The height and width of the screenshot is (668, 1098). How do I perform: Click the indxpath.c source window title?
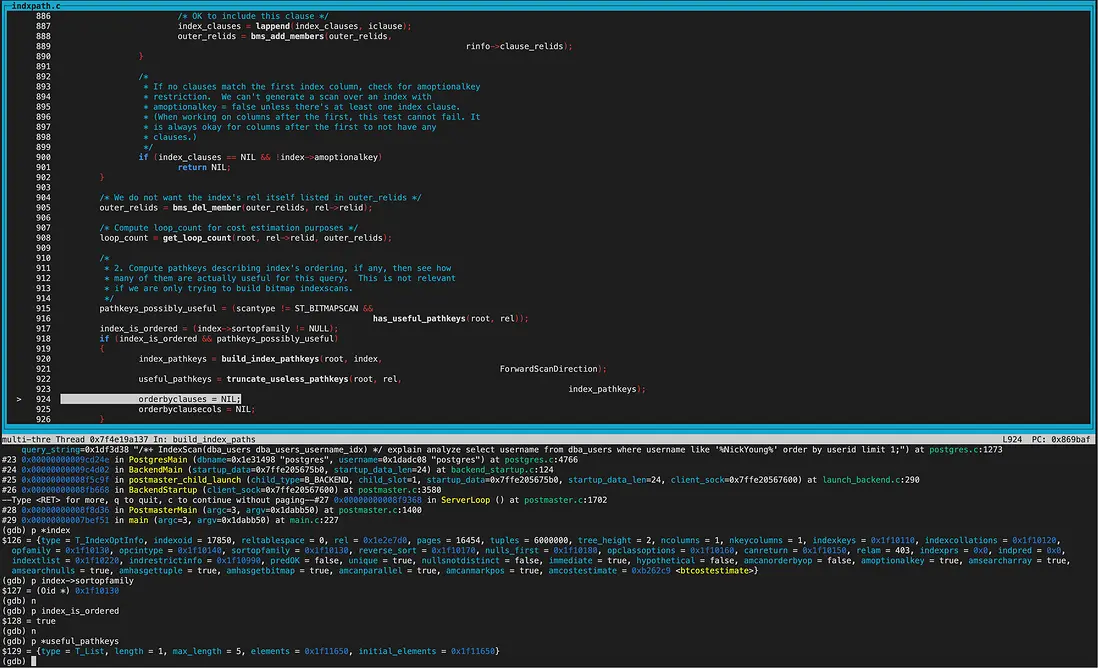coord(34,5)
